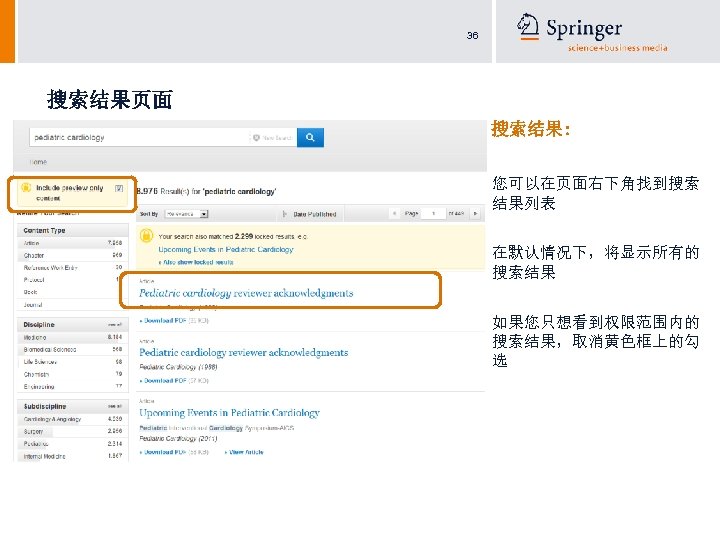The image size is (720, 540).
Task: Filter Content Type by Article
Action: click(73, 243)
